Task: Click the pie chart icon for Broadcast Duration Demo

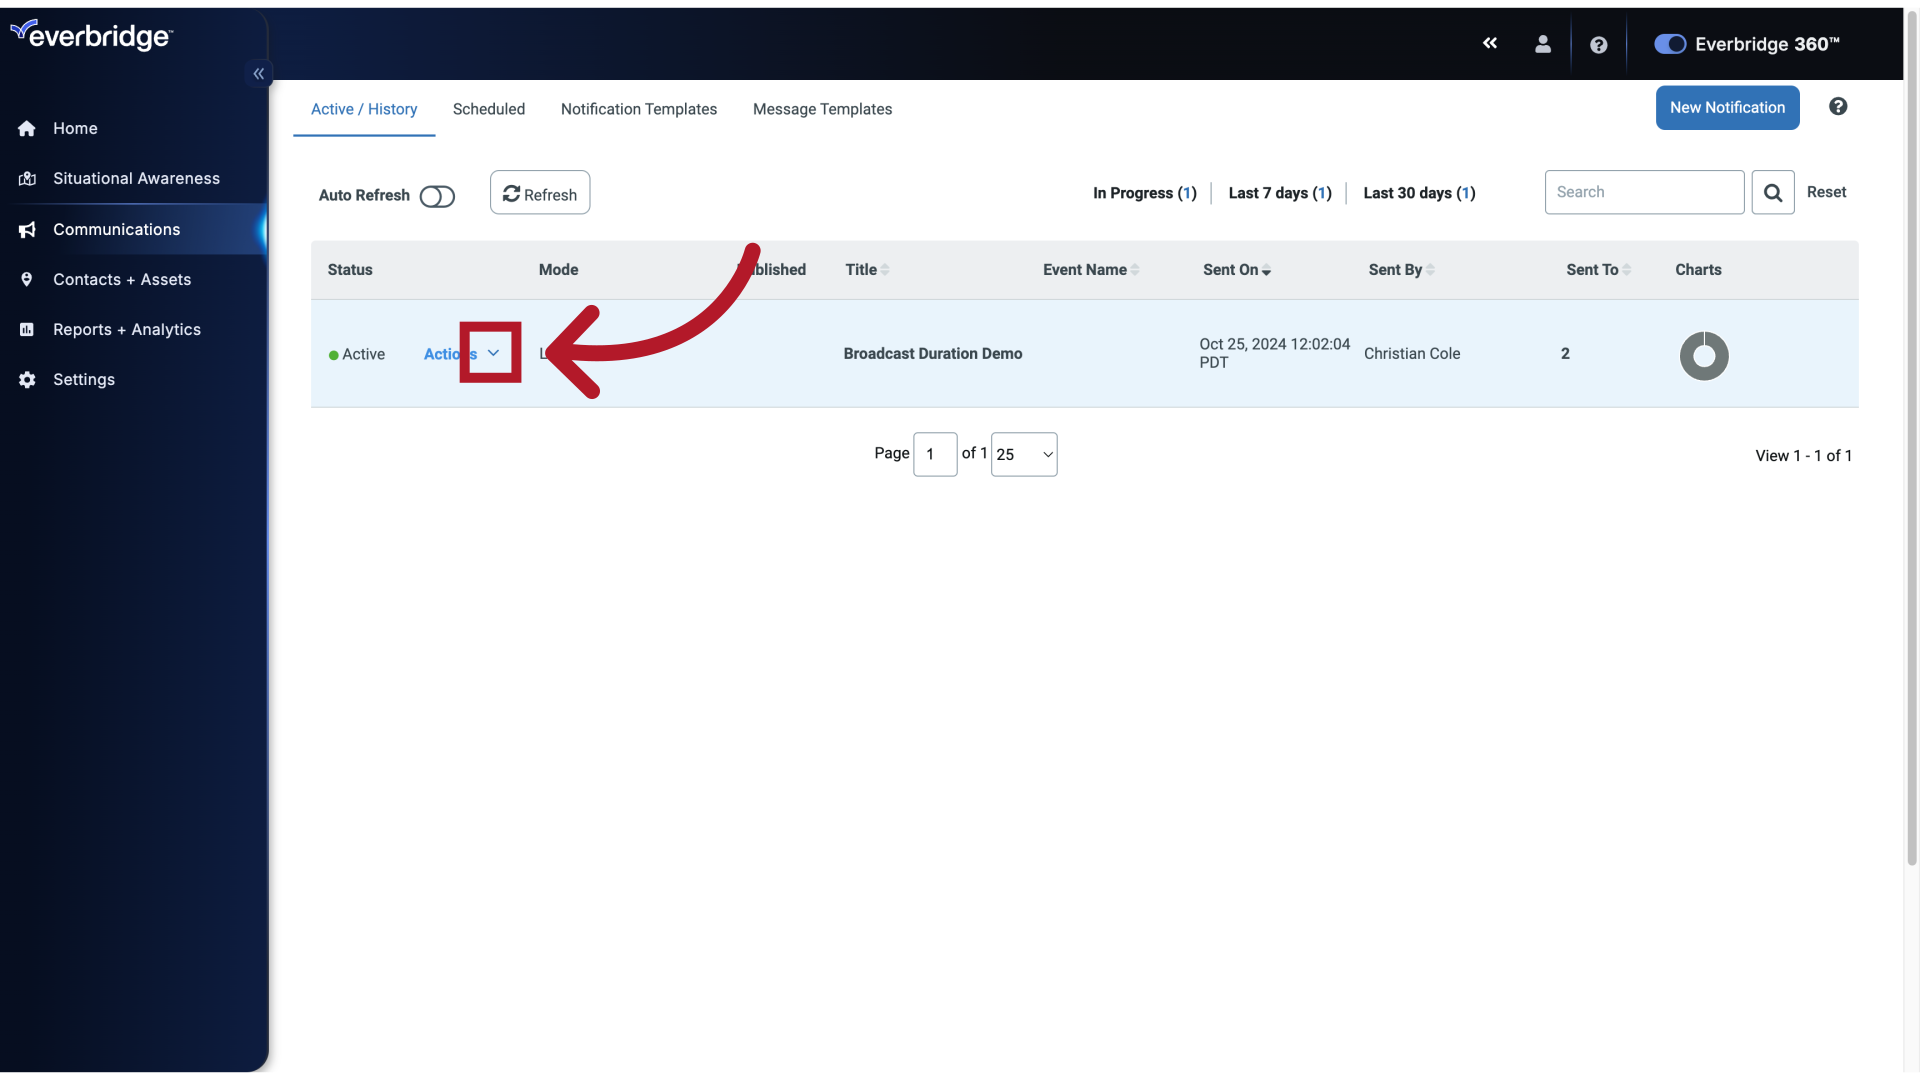Action: pos(1704,353)
